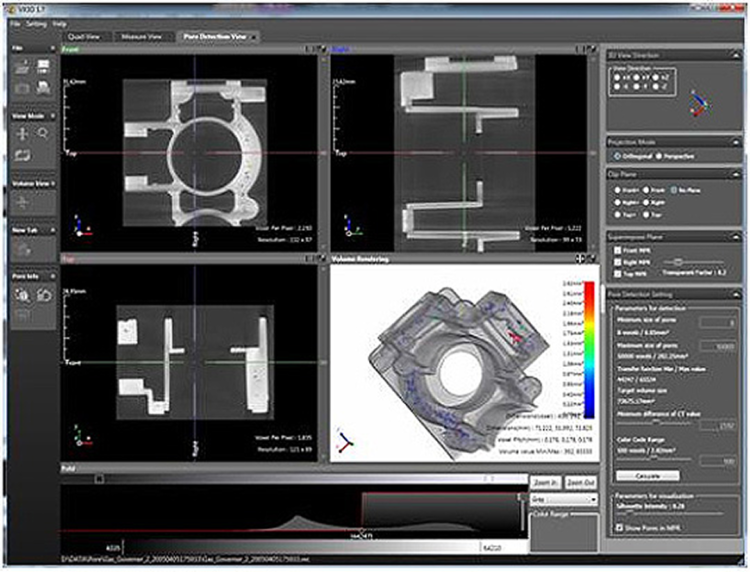Screen dimensions: 750x572
Task: Click the top-left icon in File panel
Action: (22, 66)
